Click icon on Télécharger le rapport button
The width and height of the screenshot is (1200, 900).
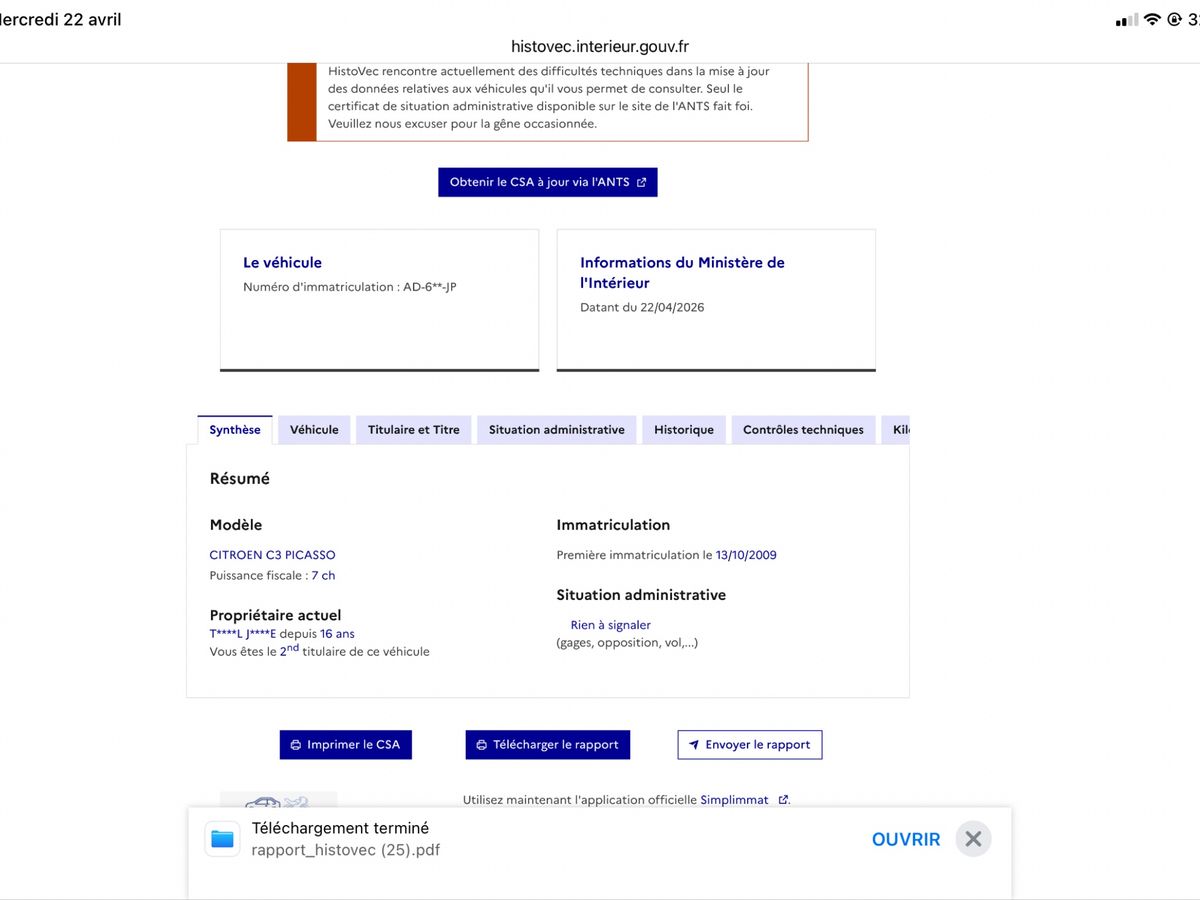[x=482, y=745]
